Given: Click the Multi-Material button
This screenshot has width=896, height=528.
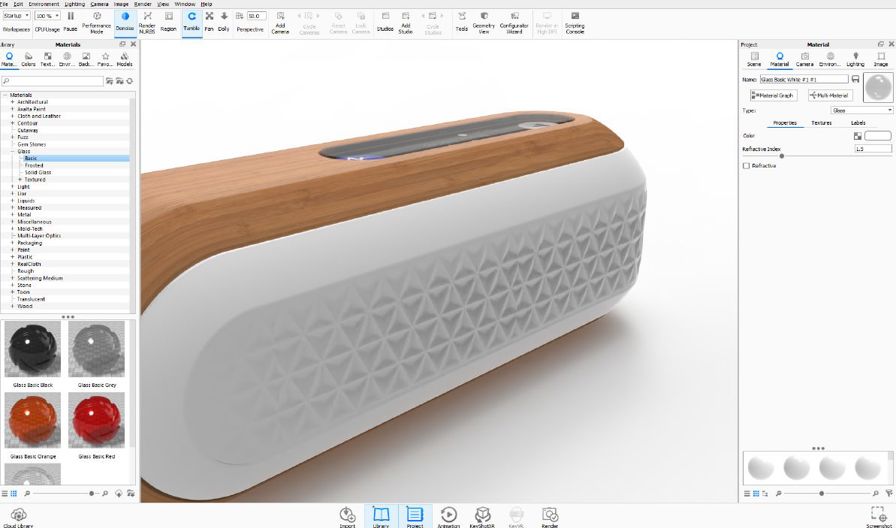Looking at the screenshot, I should pyautogui.click(x=828, y=95).
